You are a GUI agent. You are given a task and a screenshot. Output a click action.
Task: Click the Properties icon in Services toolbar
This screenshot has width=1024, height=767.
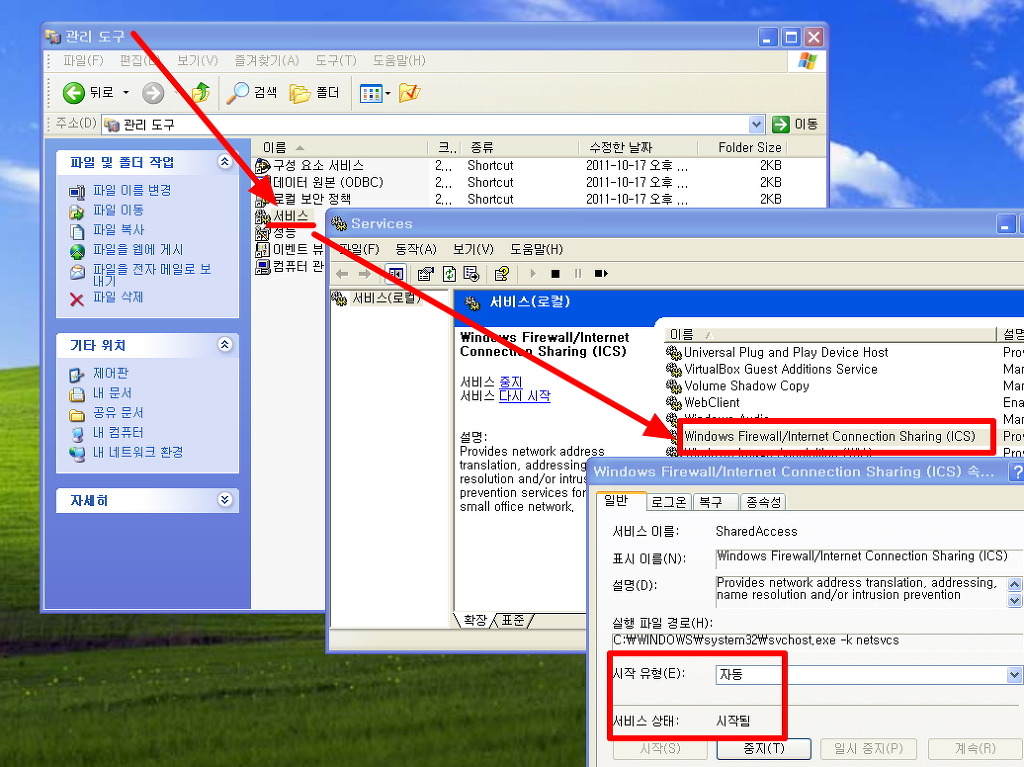426,273
